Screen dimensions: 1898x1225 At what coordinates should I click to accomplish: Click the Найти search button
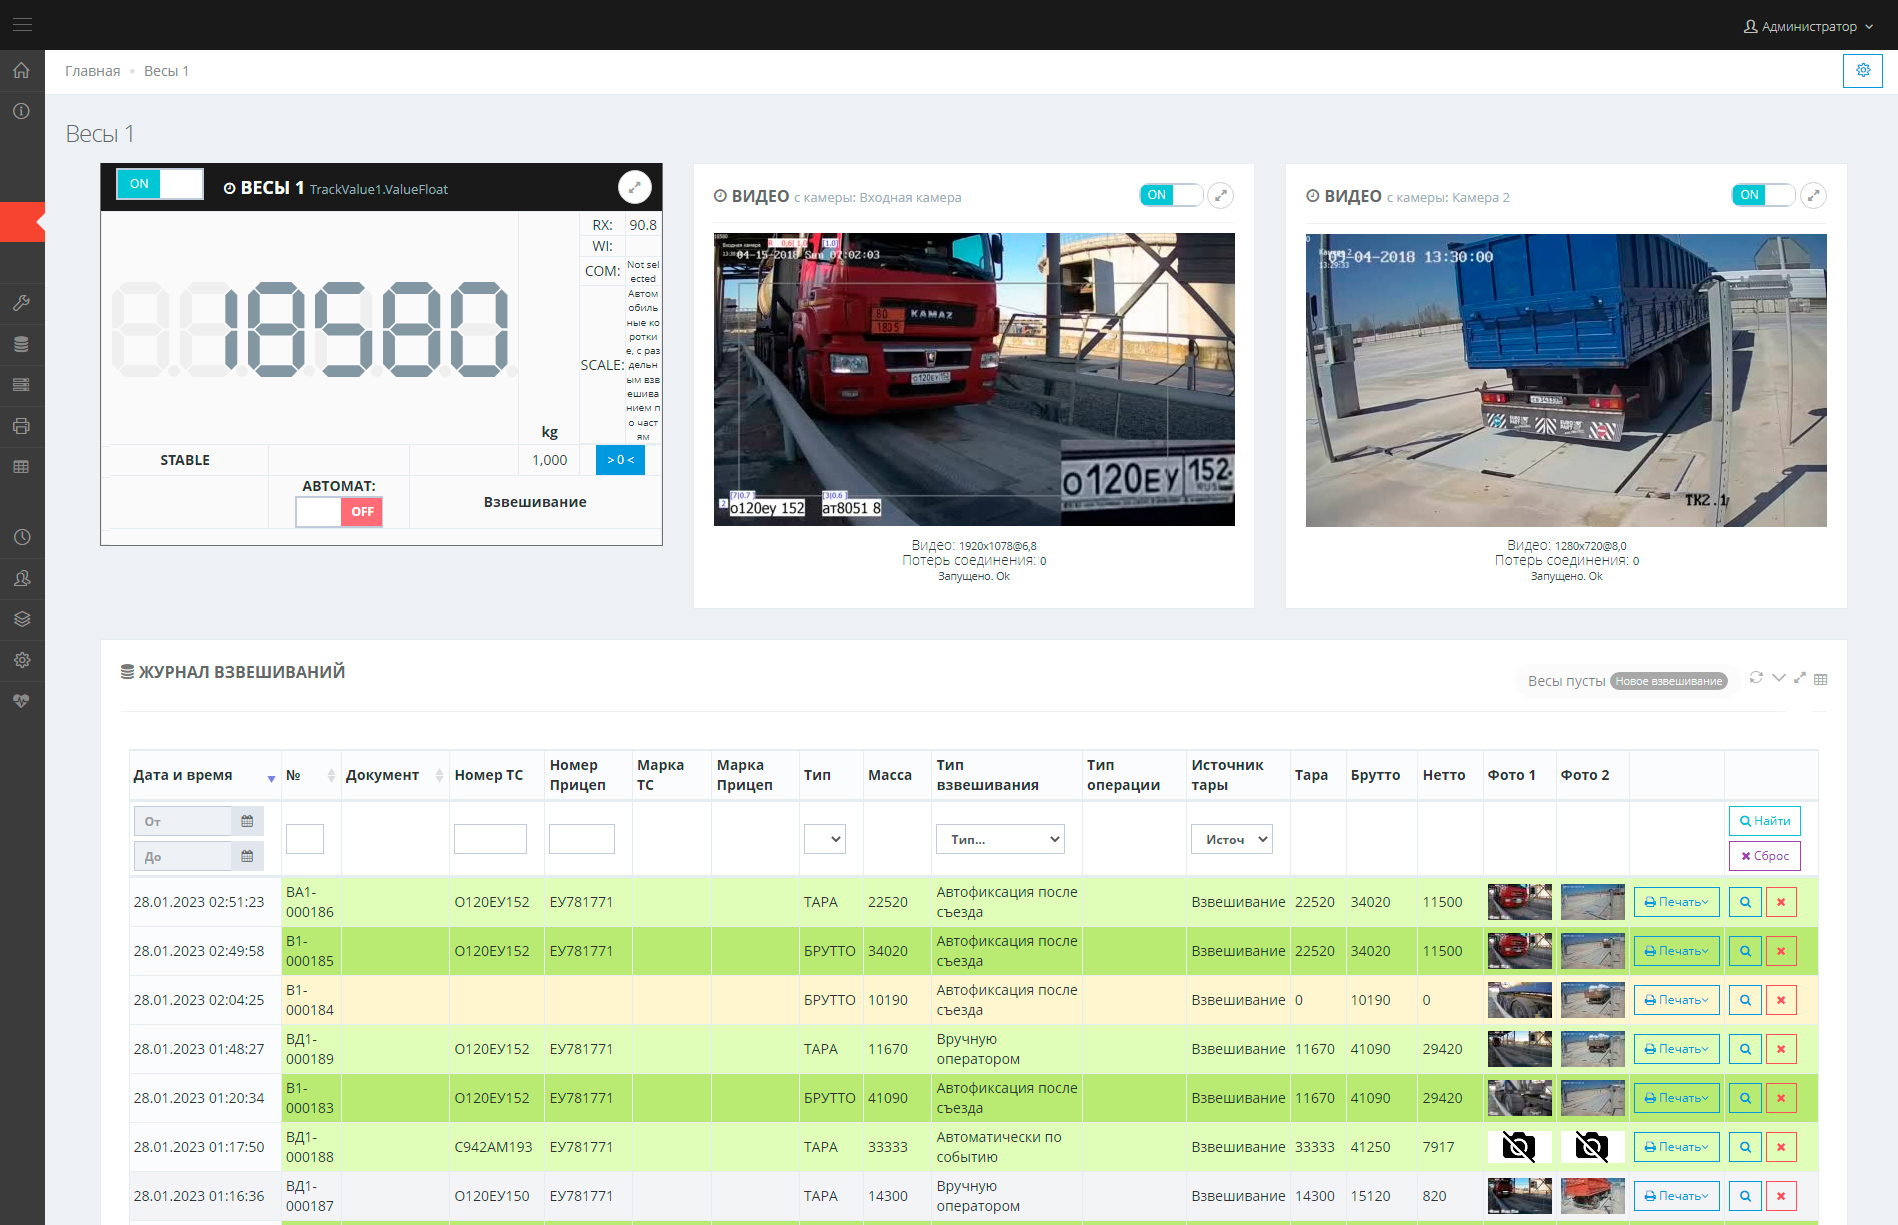tap(1765, 821)
